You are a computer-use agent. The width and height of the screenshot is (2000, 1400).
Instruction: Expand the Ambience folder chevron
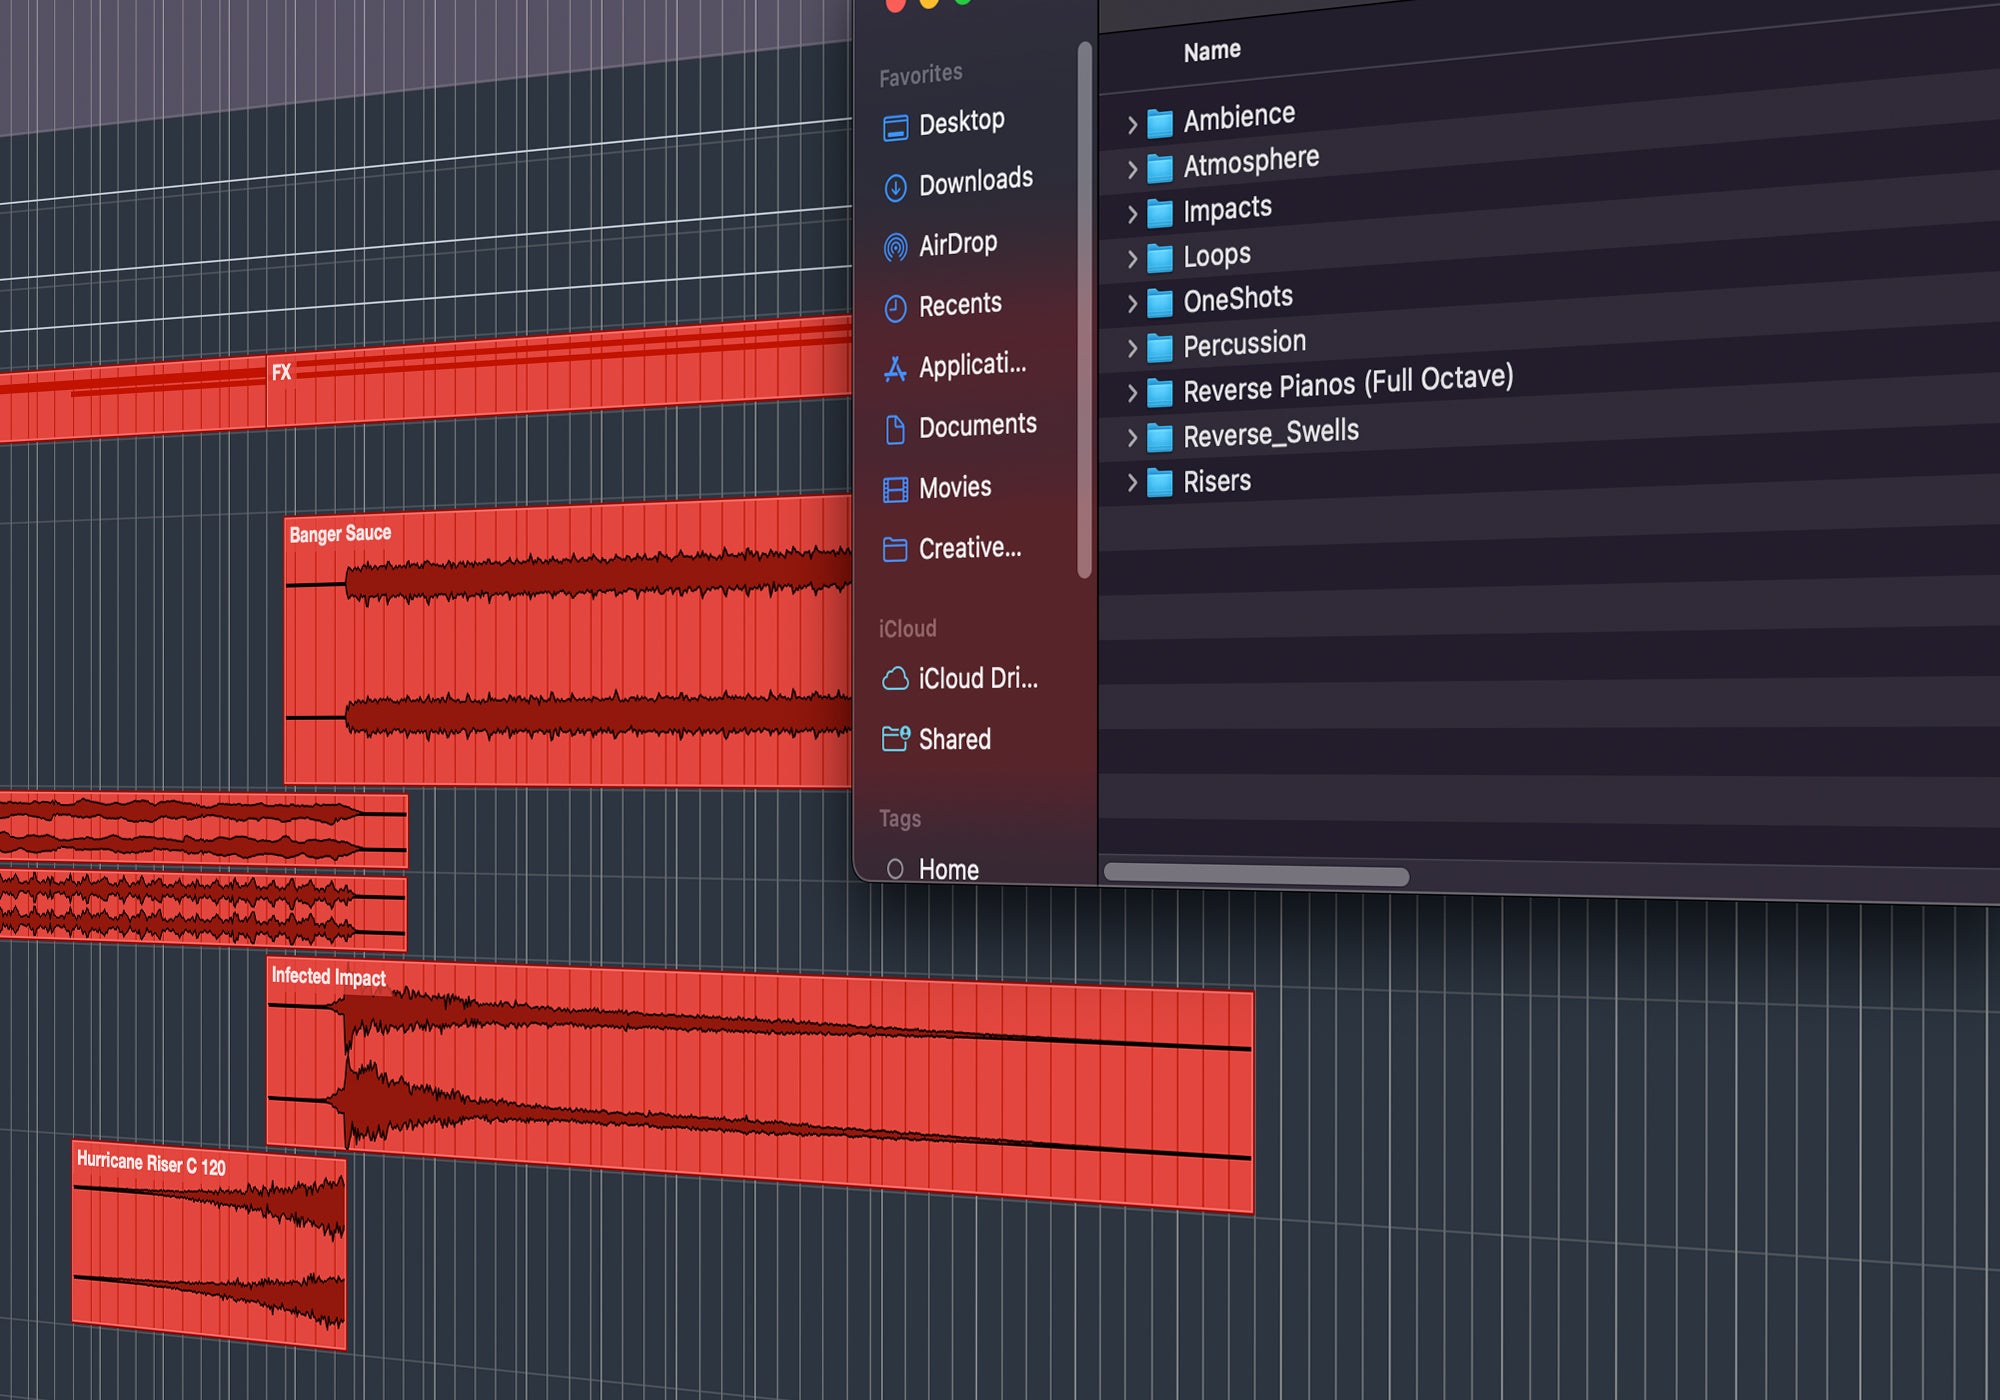(x=1132, y=125)
